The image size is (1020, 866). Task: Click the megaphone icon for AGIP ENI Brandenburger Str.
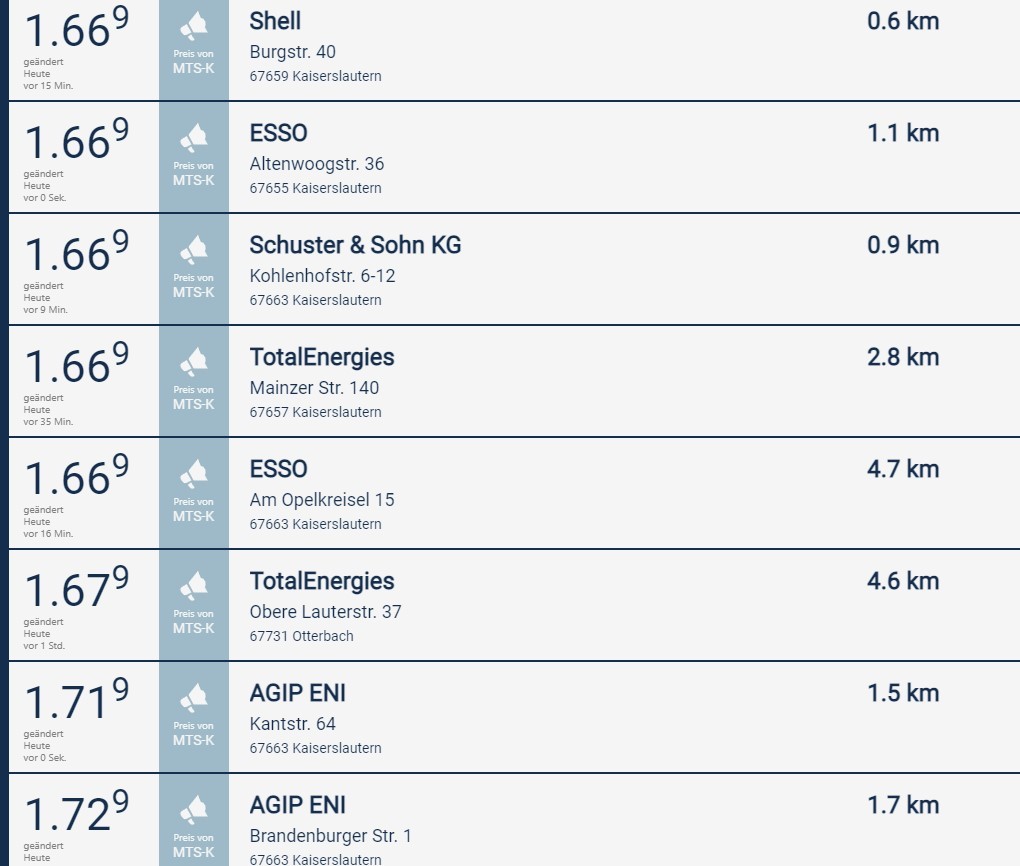point(193,811)
